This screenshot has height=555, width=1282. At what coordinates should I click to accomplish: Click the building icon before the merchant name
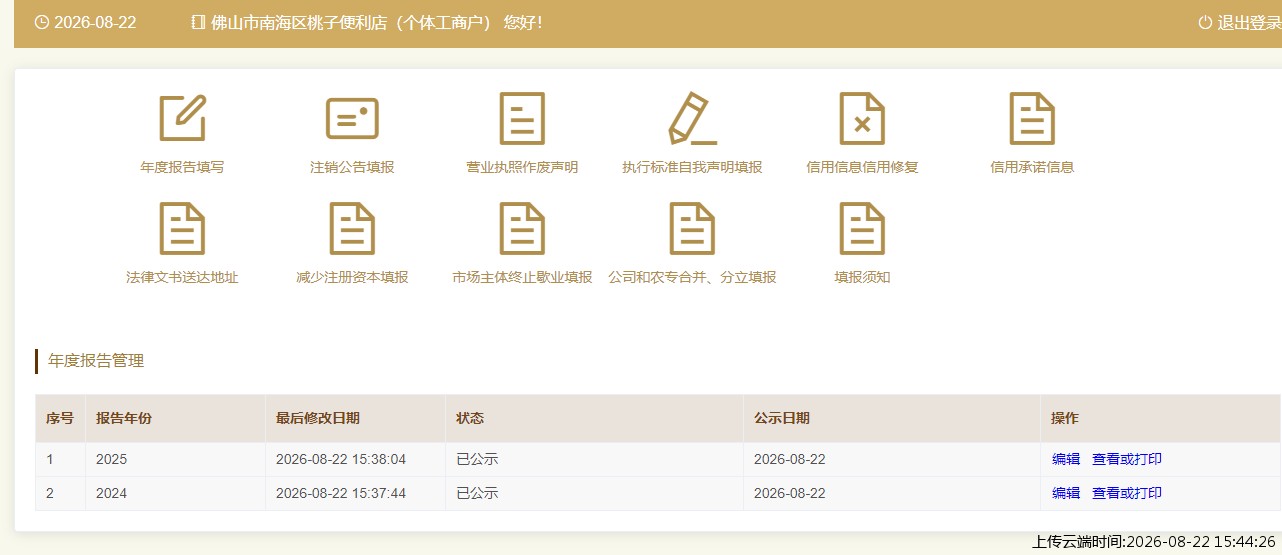(197, 22)
